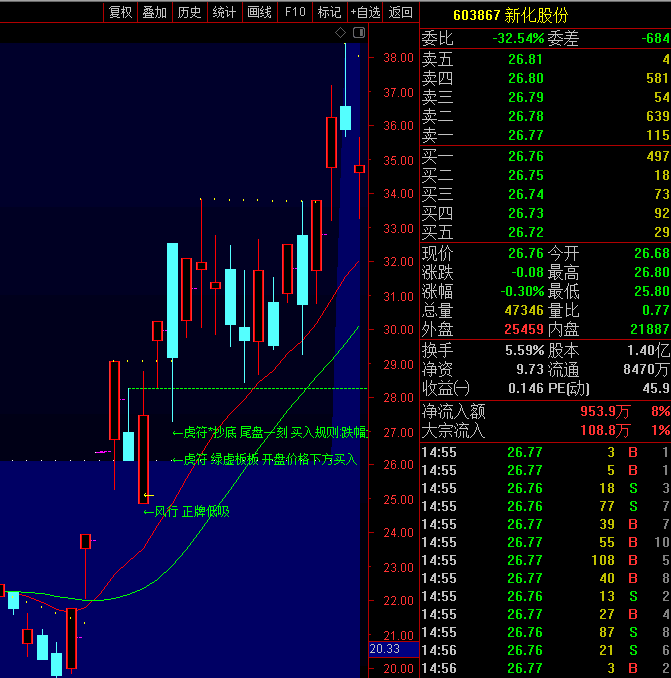Screen dimensions: 671x678
Task: Click the 标记 mark button
Action: click(329, 12)
